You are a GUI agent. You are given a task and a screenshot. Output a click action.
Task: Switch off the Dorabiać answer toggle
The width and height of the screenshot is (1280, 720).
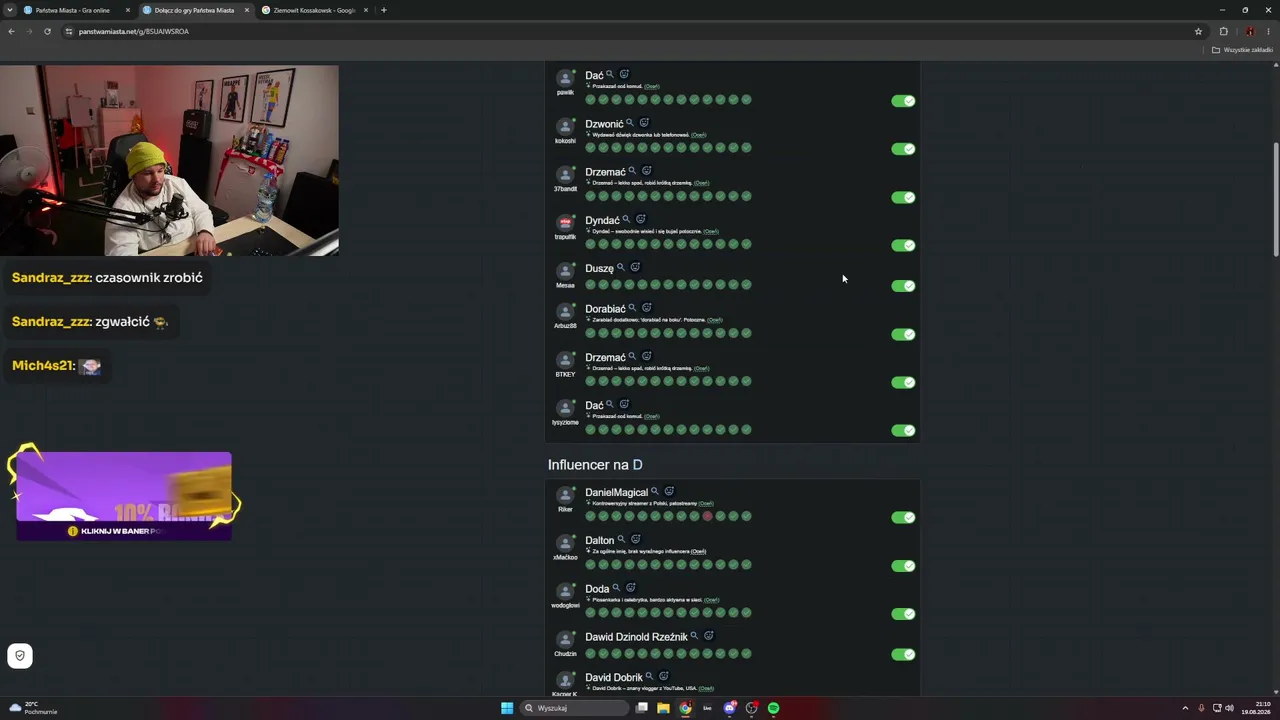click(x=903, y=334)
